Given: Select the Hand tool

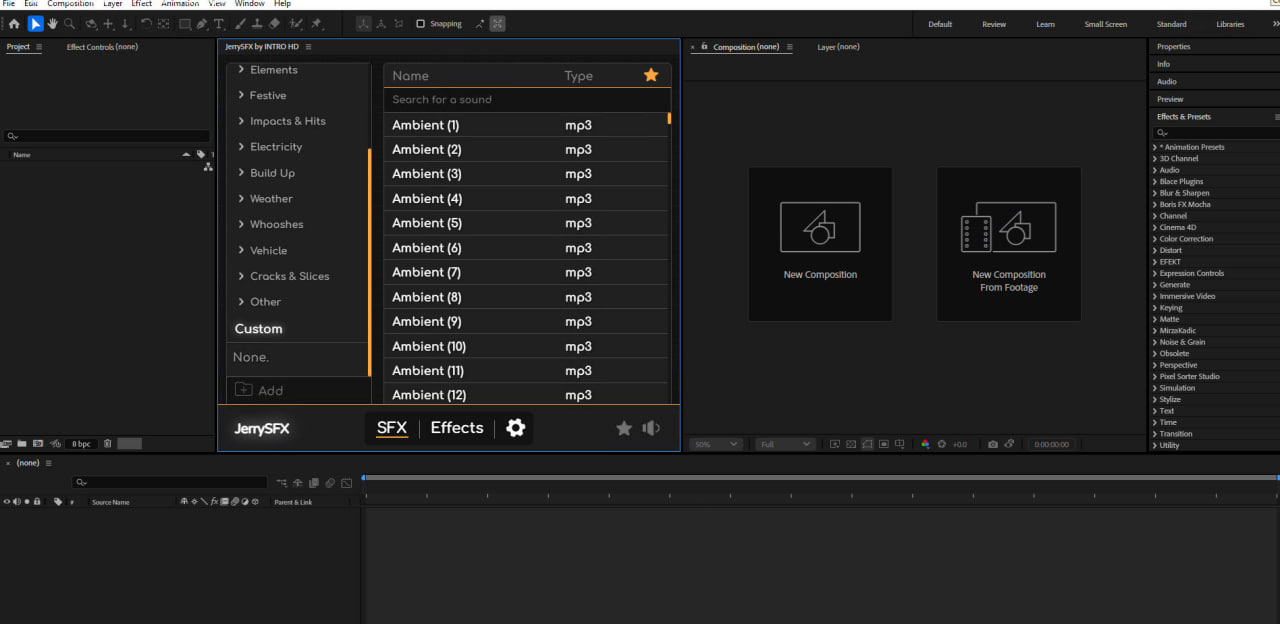Looking at the screenshot, I should (52, 24).
